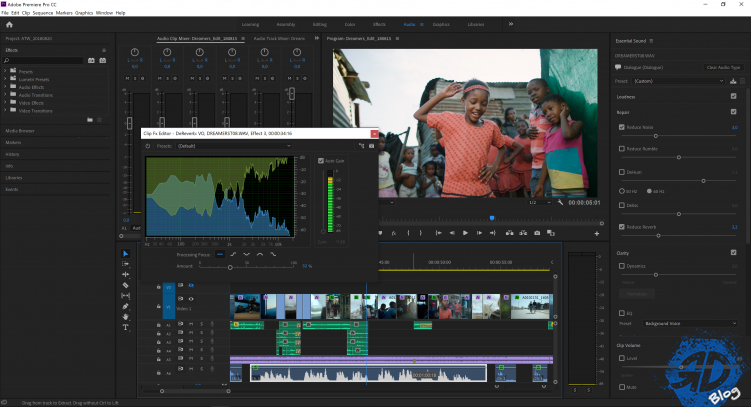Viewport: 751px width, 407px height.
Task: Enable the Reduce Rumble checkbox
Action: [622, 148]
